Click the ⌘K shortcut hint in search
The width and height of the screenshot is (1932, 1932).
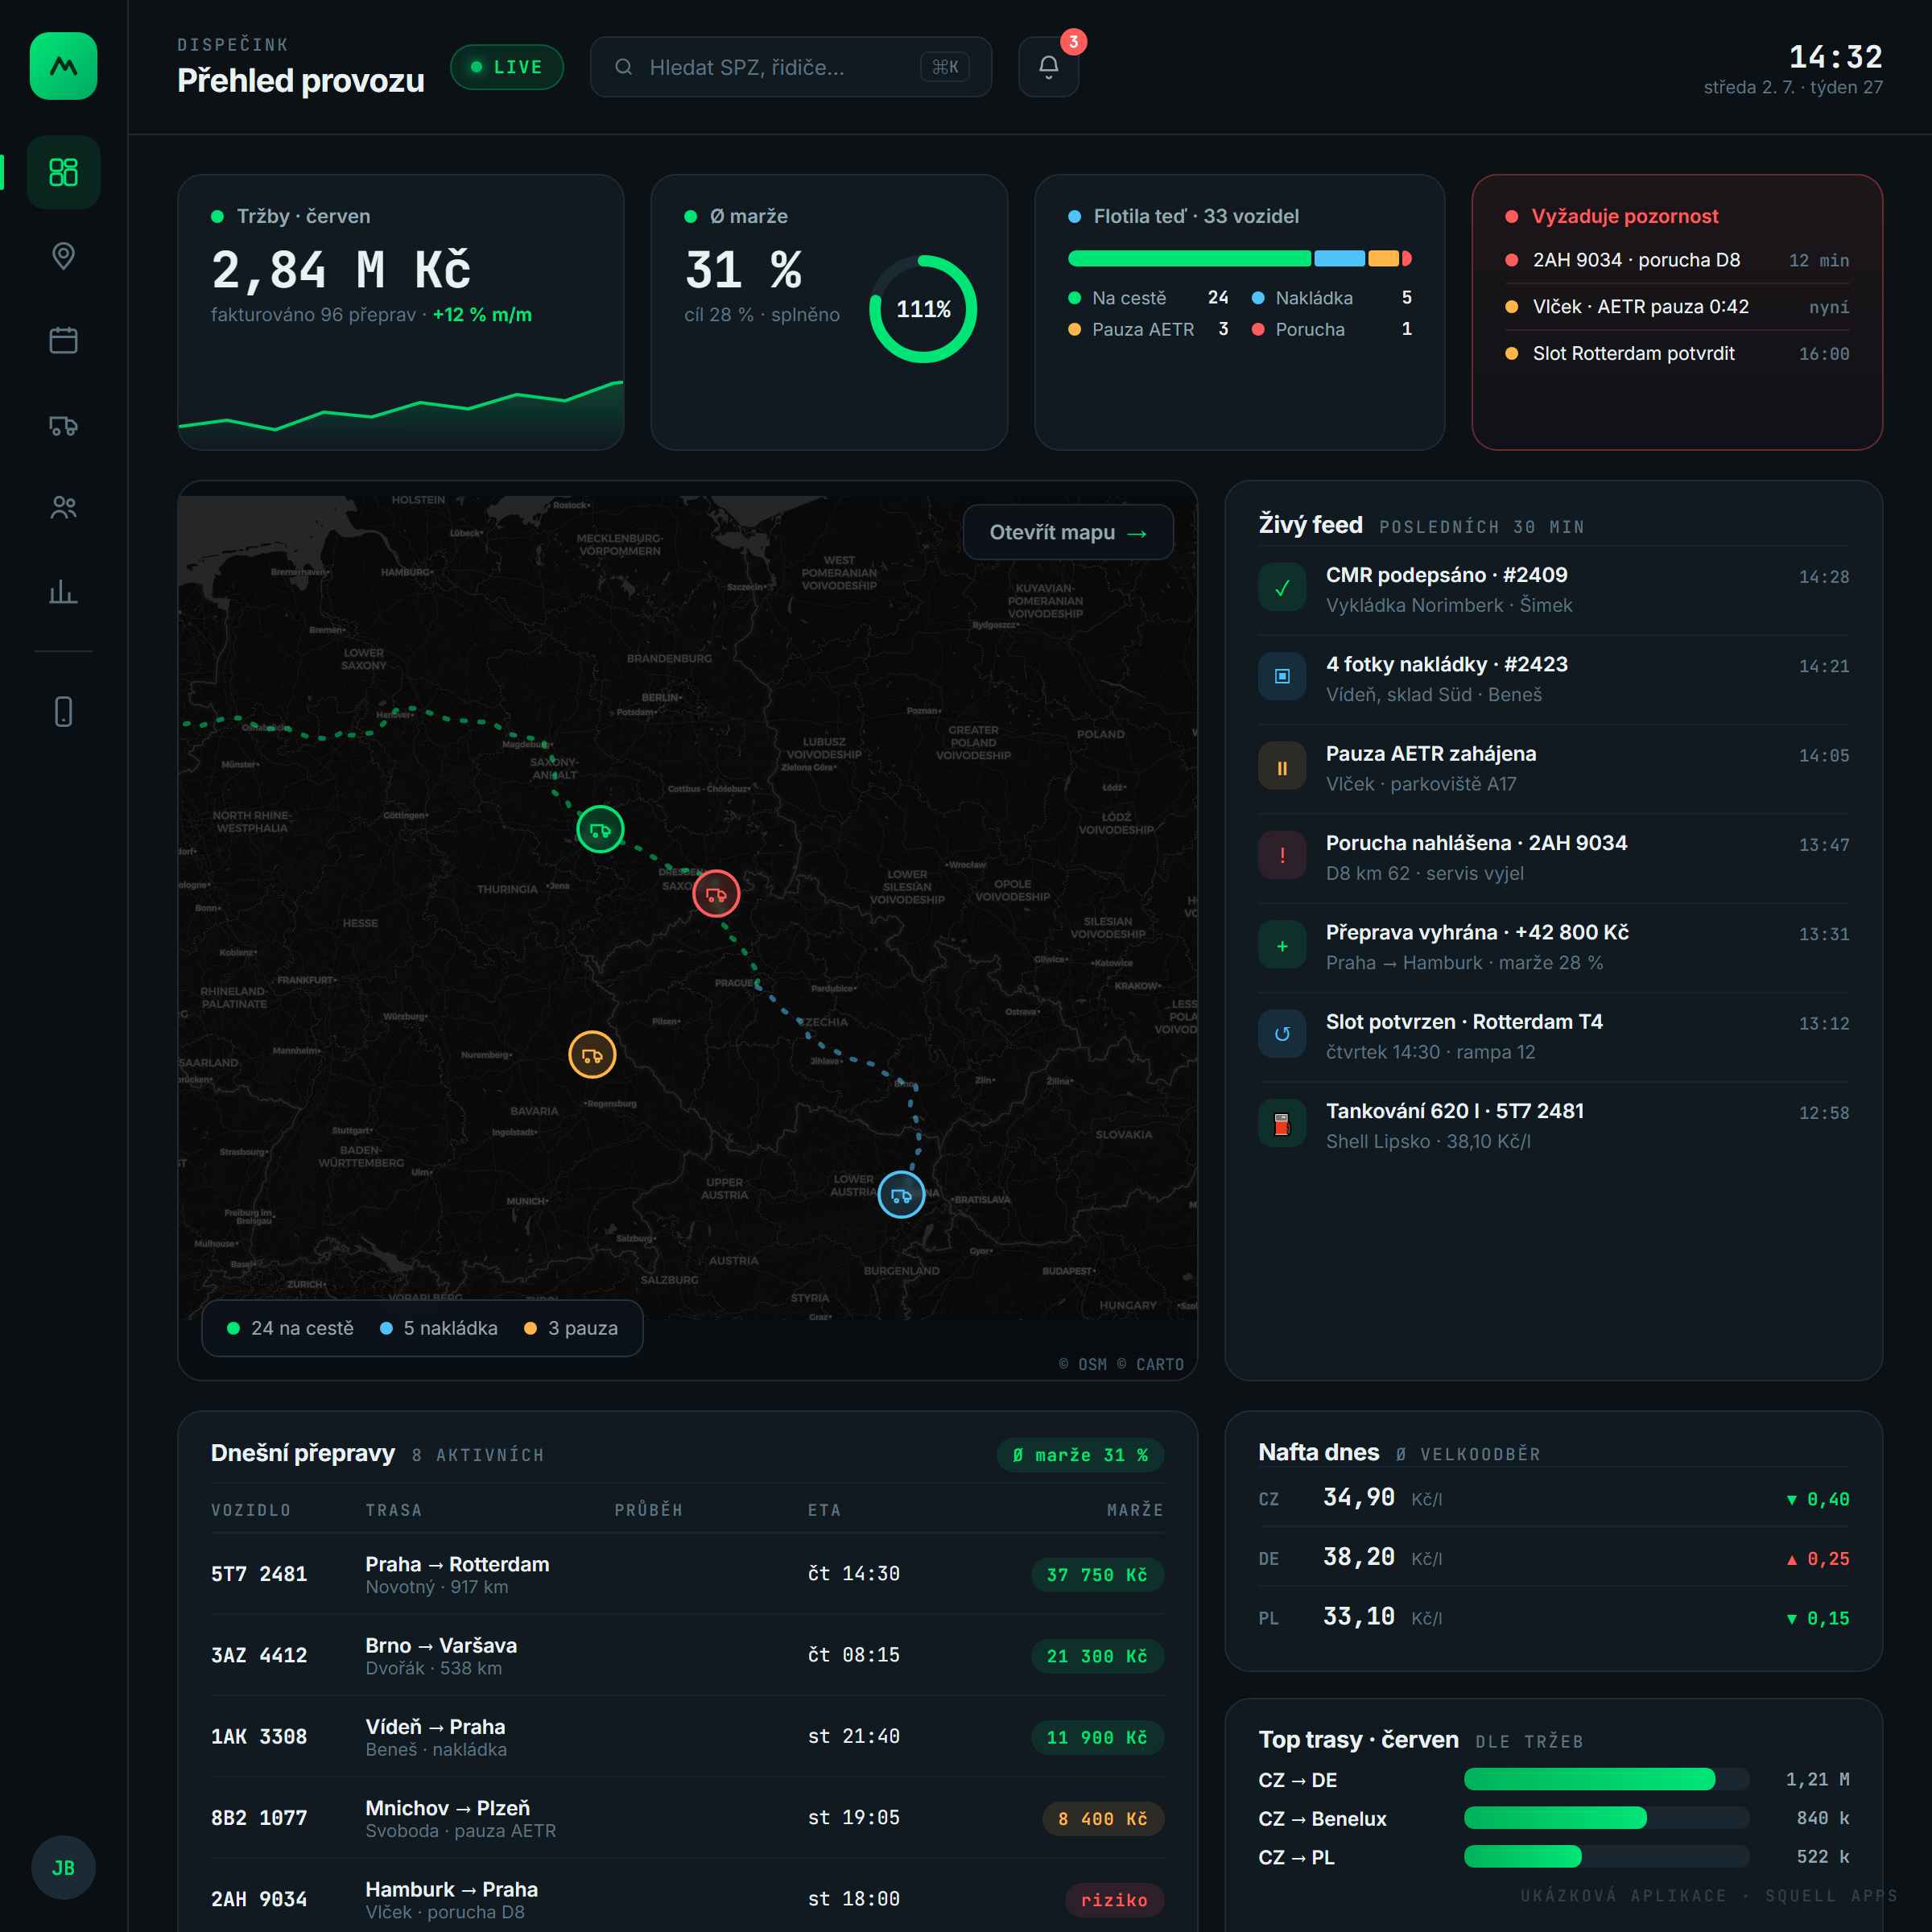[x=944, y=67]
